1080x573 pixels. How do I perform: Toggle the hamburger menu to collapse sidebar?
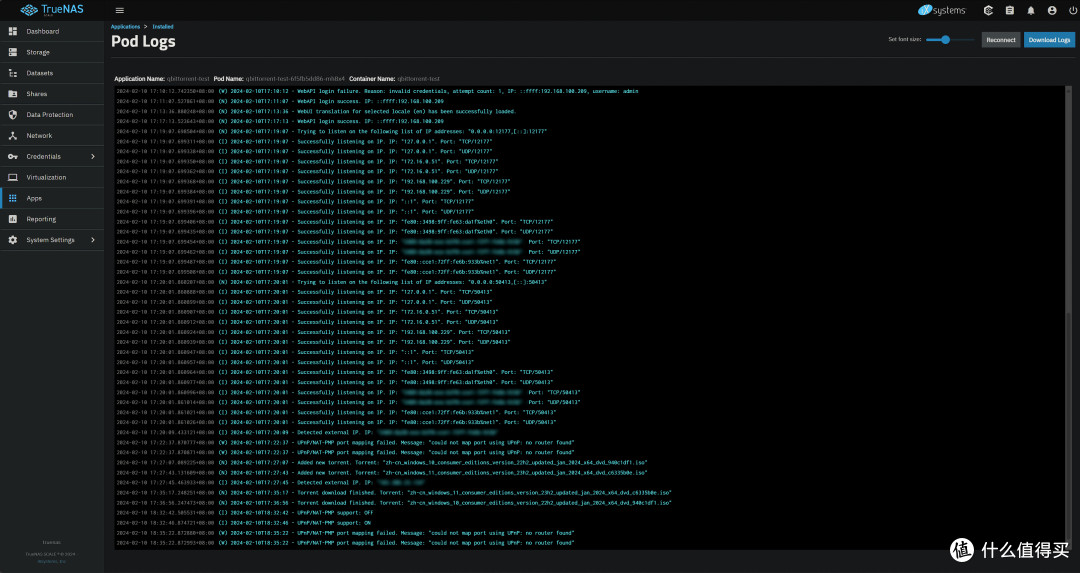point(120,10)
